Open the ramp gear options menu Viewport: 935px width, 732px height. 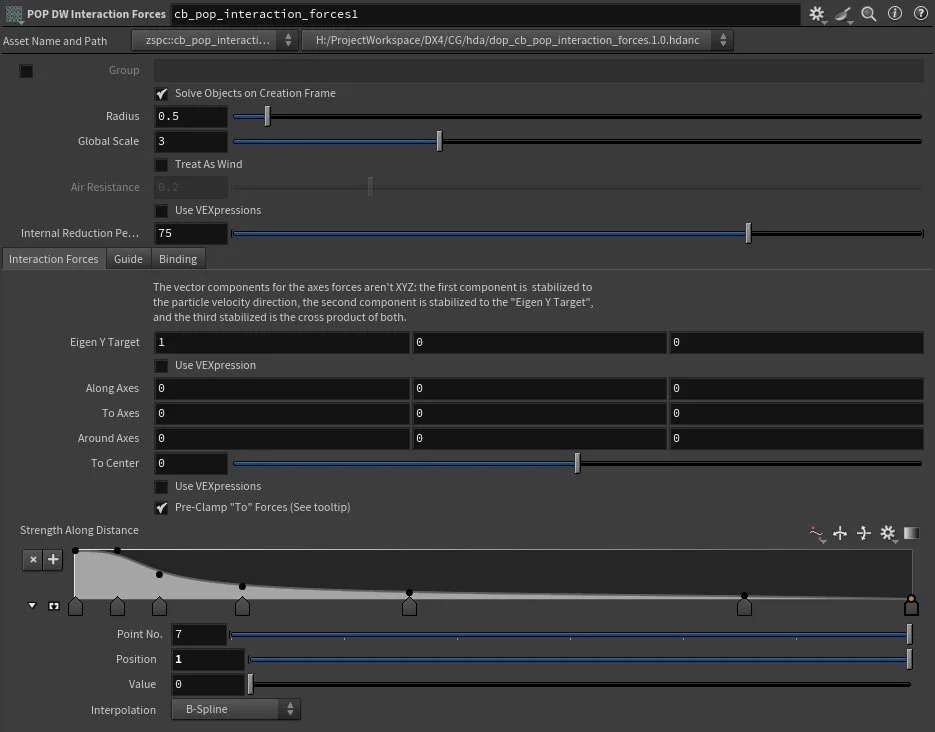pyautogui.click(x=888, y=533)
